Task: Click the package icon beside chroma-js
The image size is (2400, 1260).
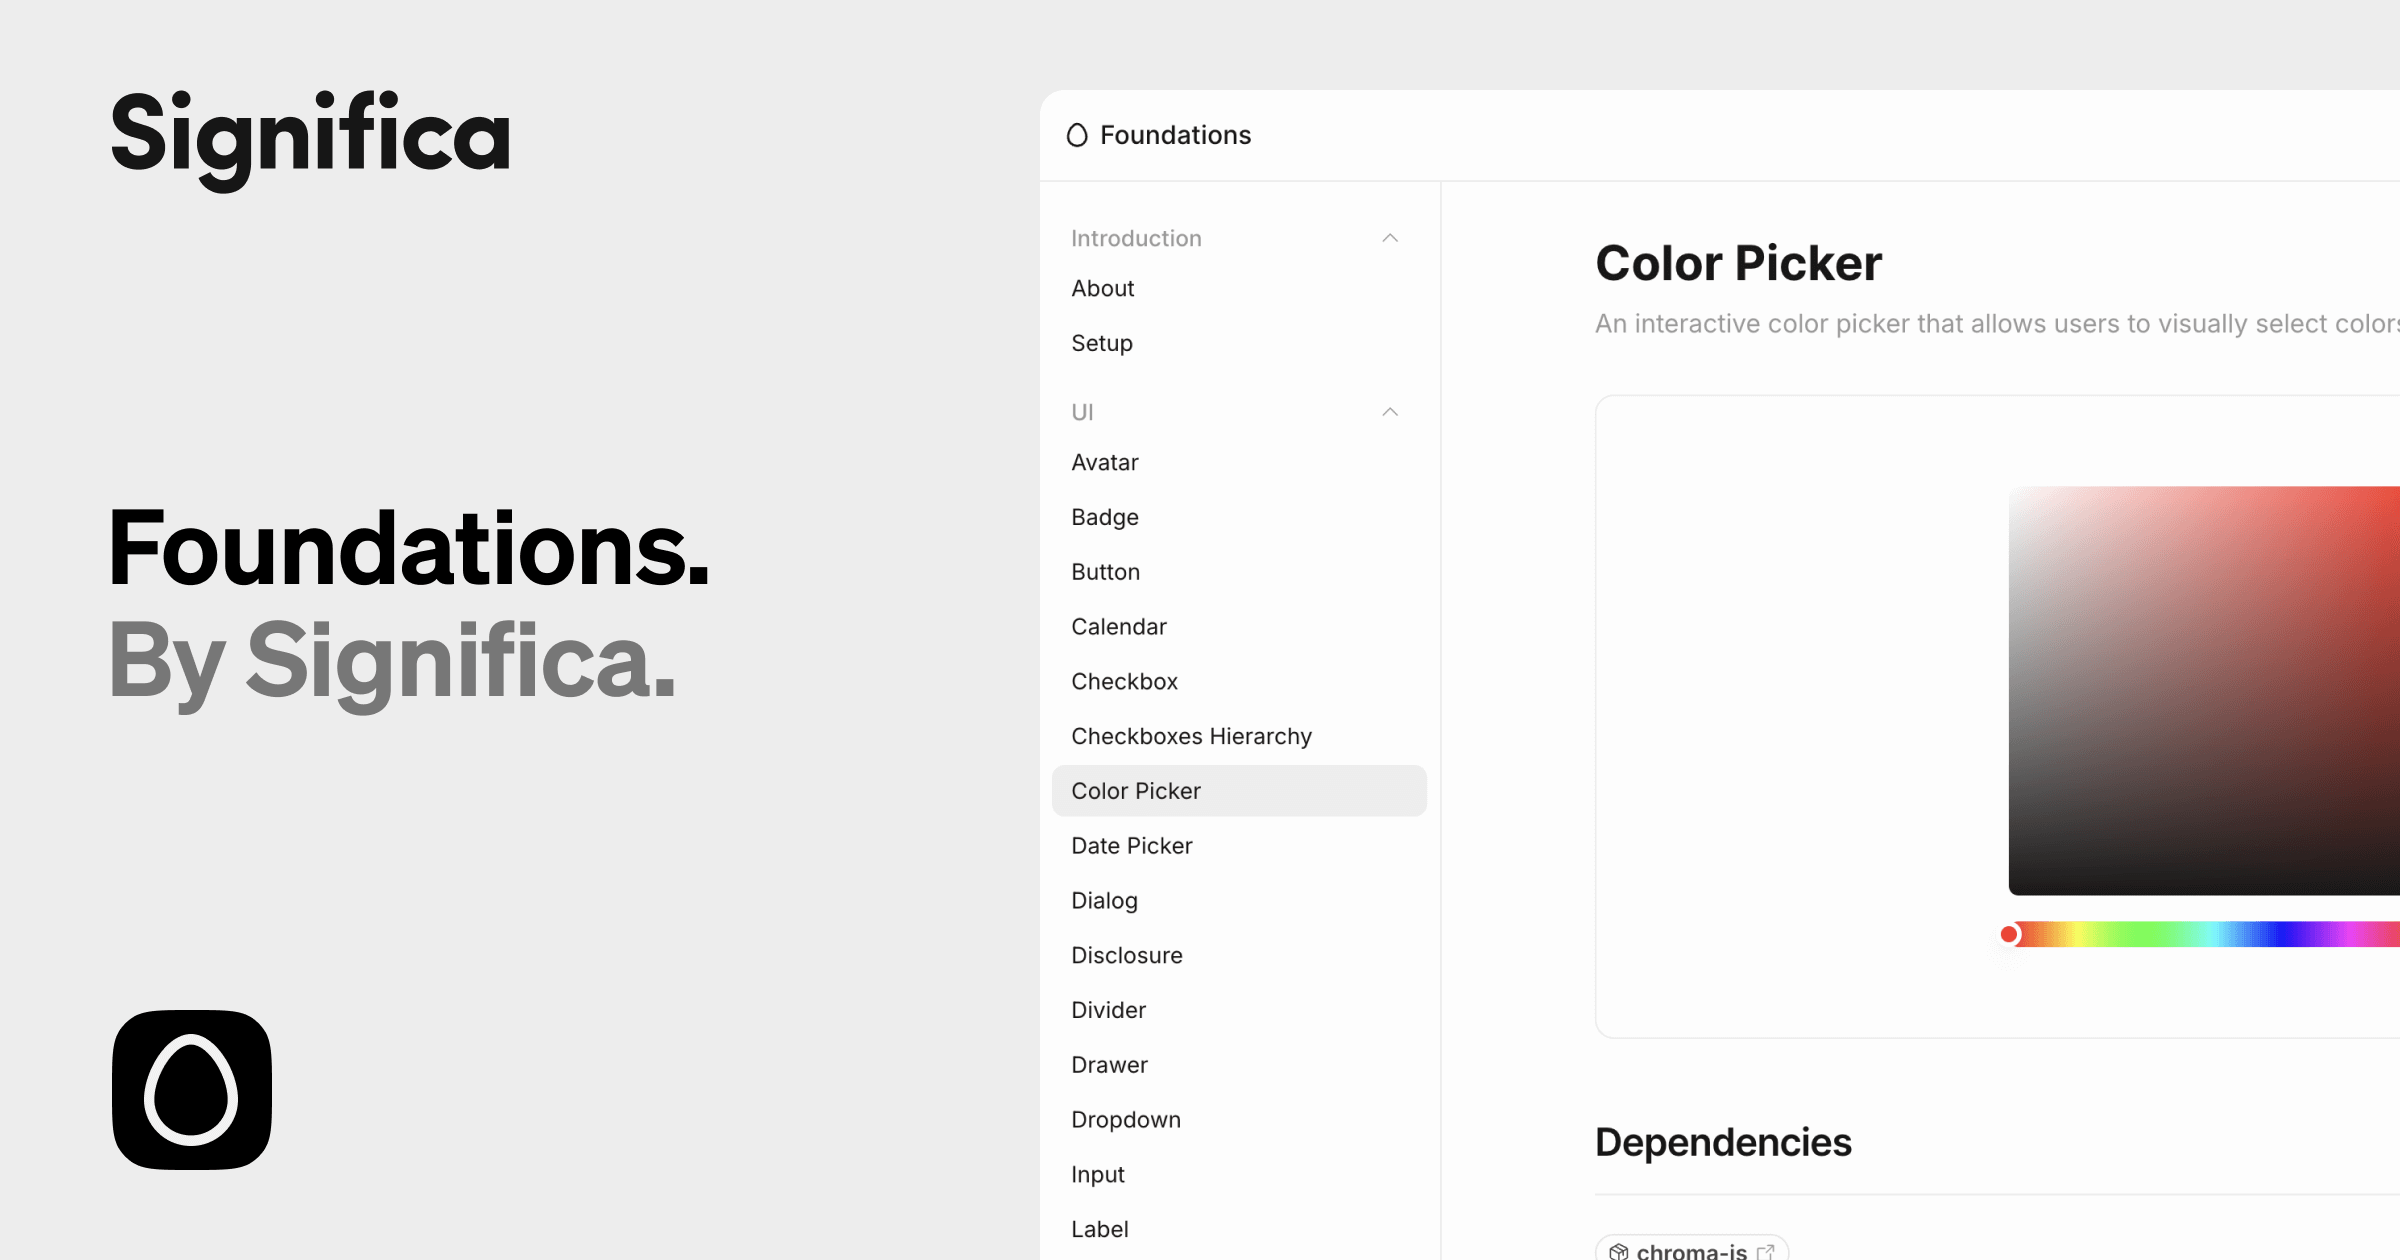Action: coord(1618,1251)
